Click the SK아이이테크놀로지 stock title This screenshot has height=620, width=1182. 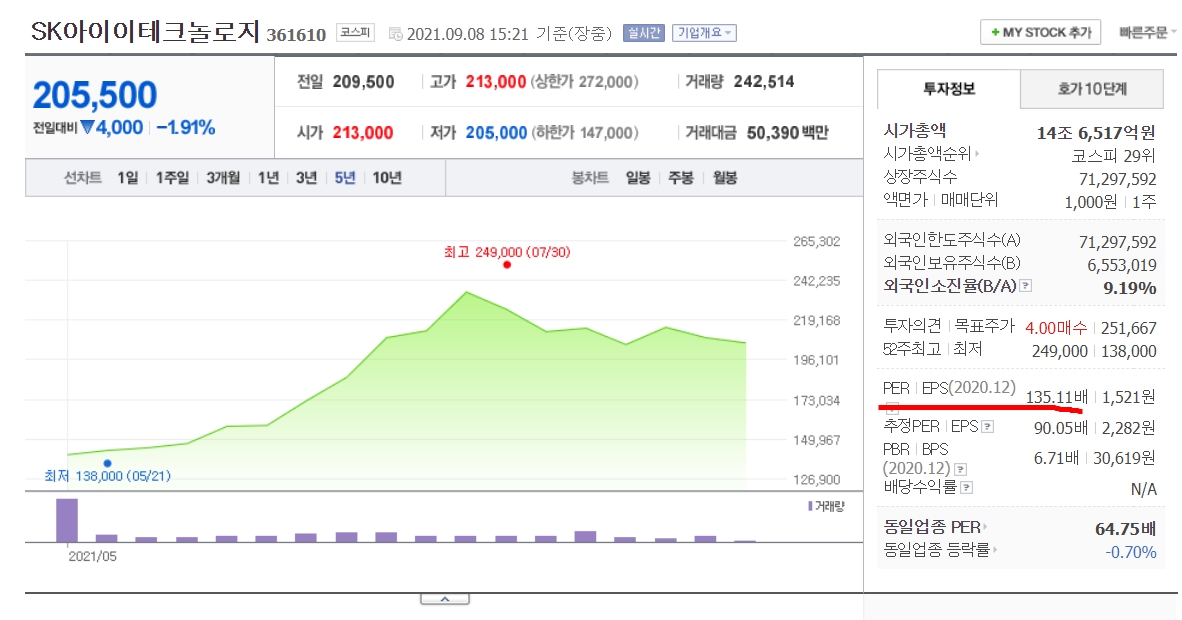coord(145,32)
